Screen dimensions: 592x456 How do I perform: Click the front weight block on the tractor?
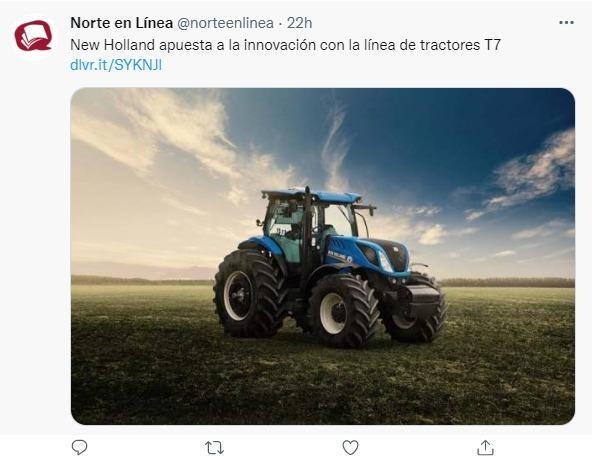point(423,298)
